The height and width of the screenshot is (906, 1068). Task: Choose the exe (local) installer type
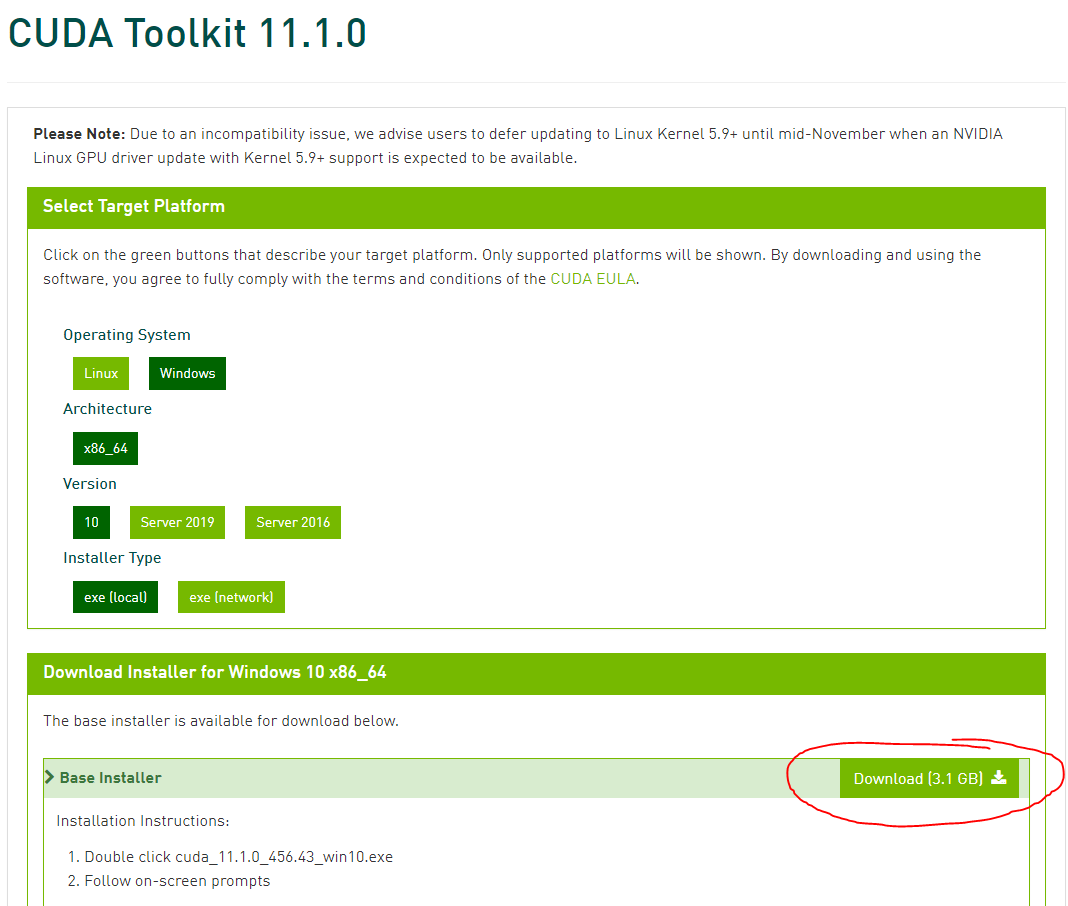point(116,597)
